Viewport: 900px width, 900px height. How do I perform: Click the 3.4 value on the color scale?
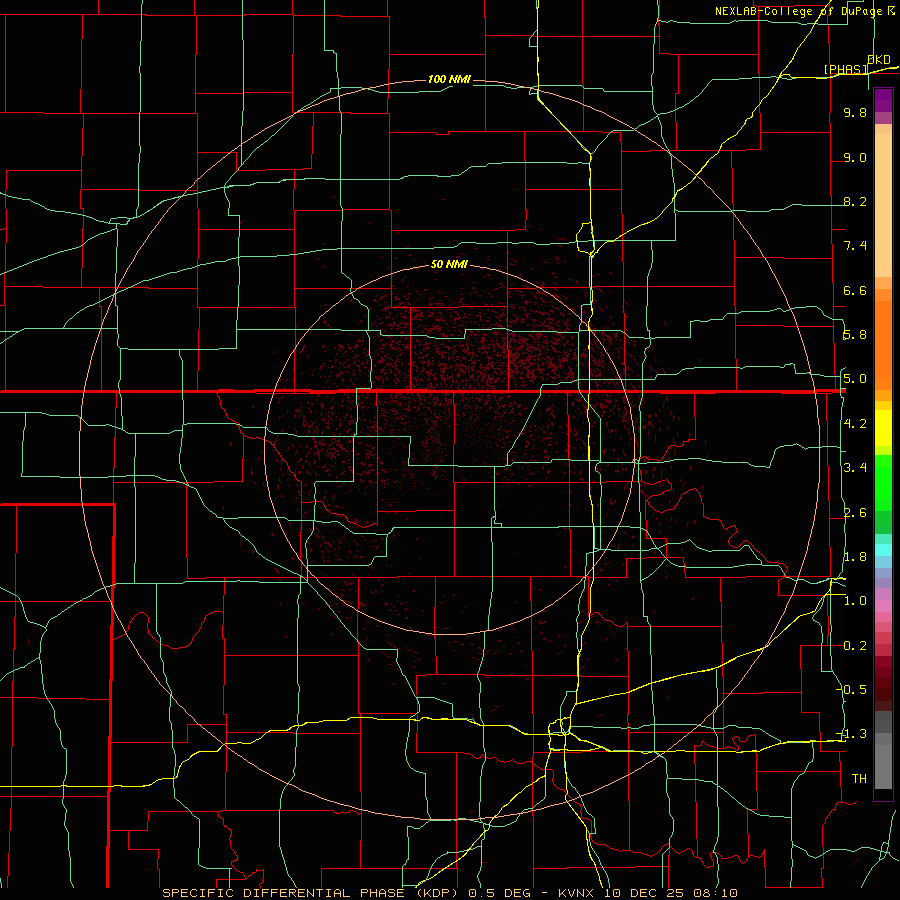point(855,468)
